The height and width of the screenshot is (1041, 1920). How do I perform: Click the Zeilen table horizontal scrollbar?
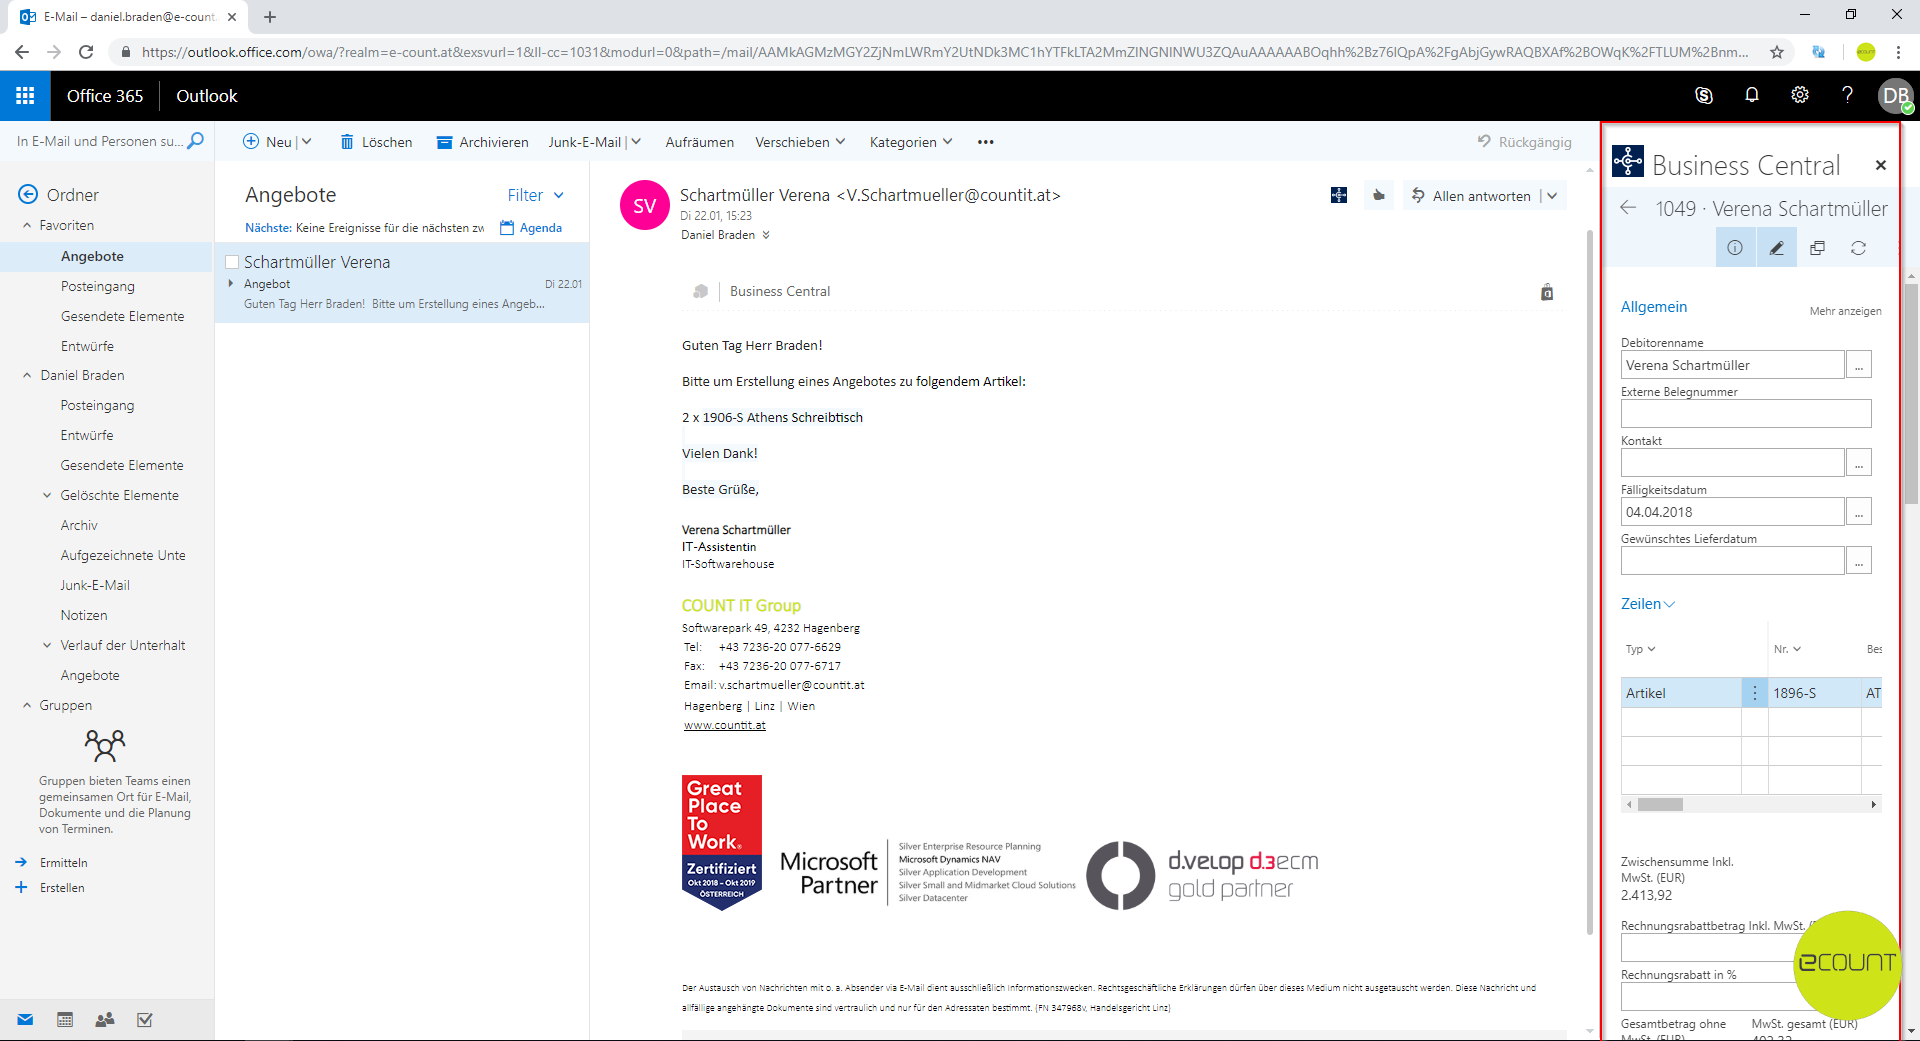(x=1751, y=804)
